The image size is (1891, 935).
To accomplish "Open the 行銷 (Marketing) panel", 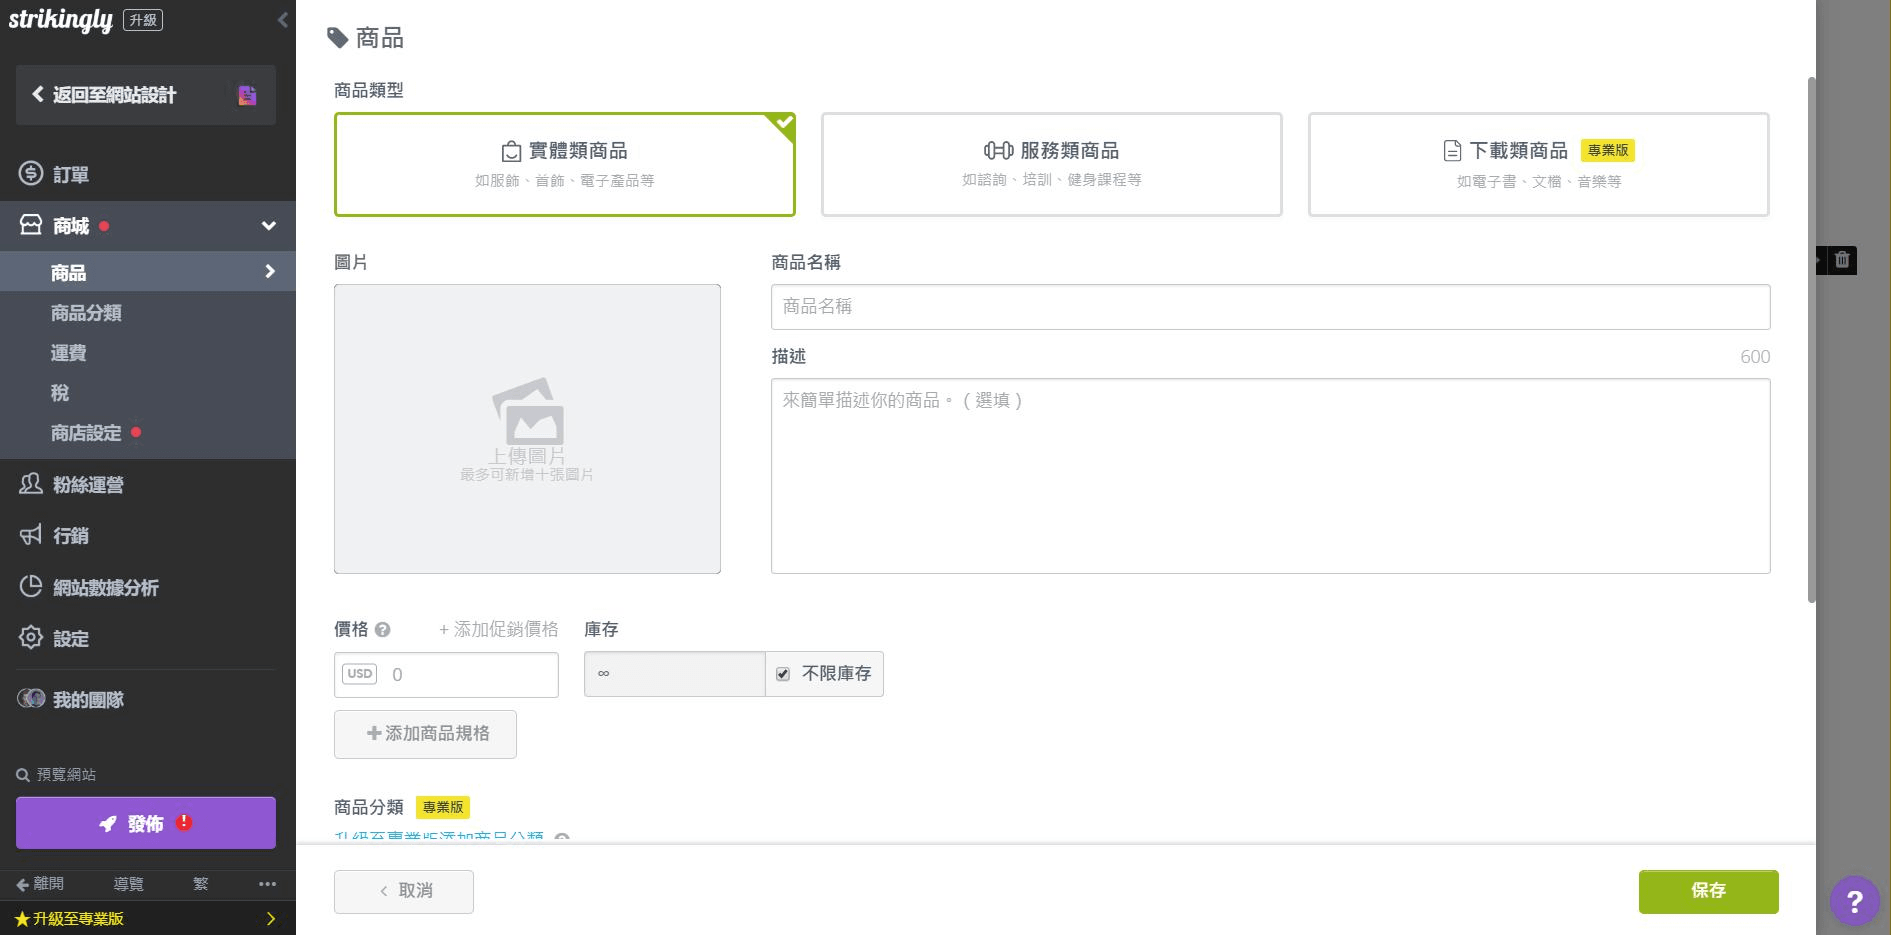I will click(x=72, y=536).
